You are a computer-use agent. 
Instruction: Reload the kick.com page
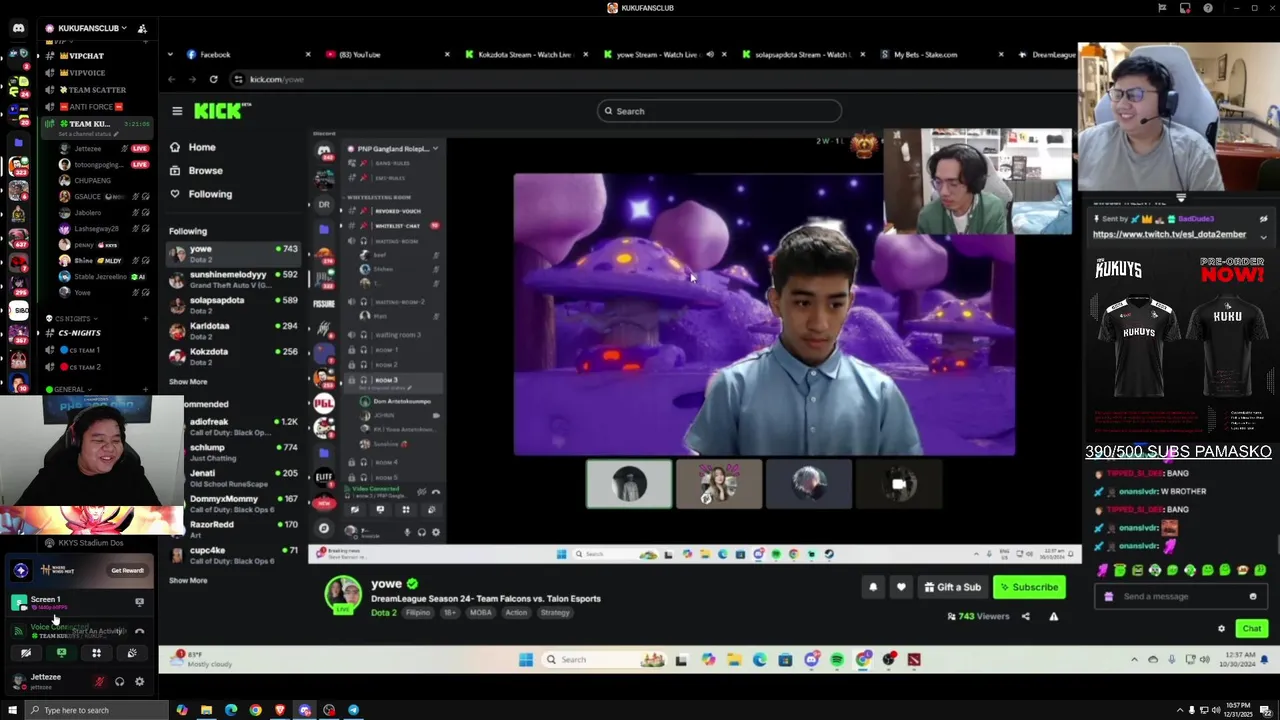[x=213, y=79]
